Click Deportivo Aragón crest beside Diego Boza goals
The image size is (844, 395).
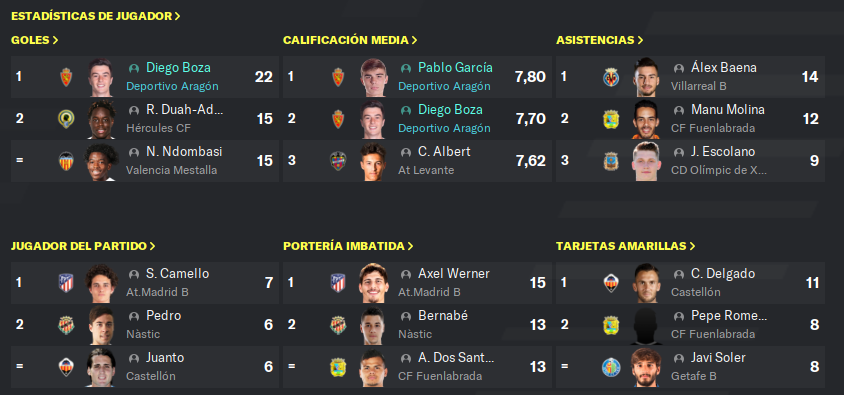[66, 77]
